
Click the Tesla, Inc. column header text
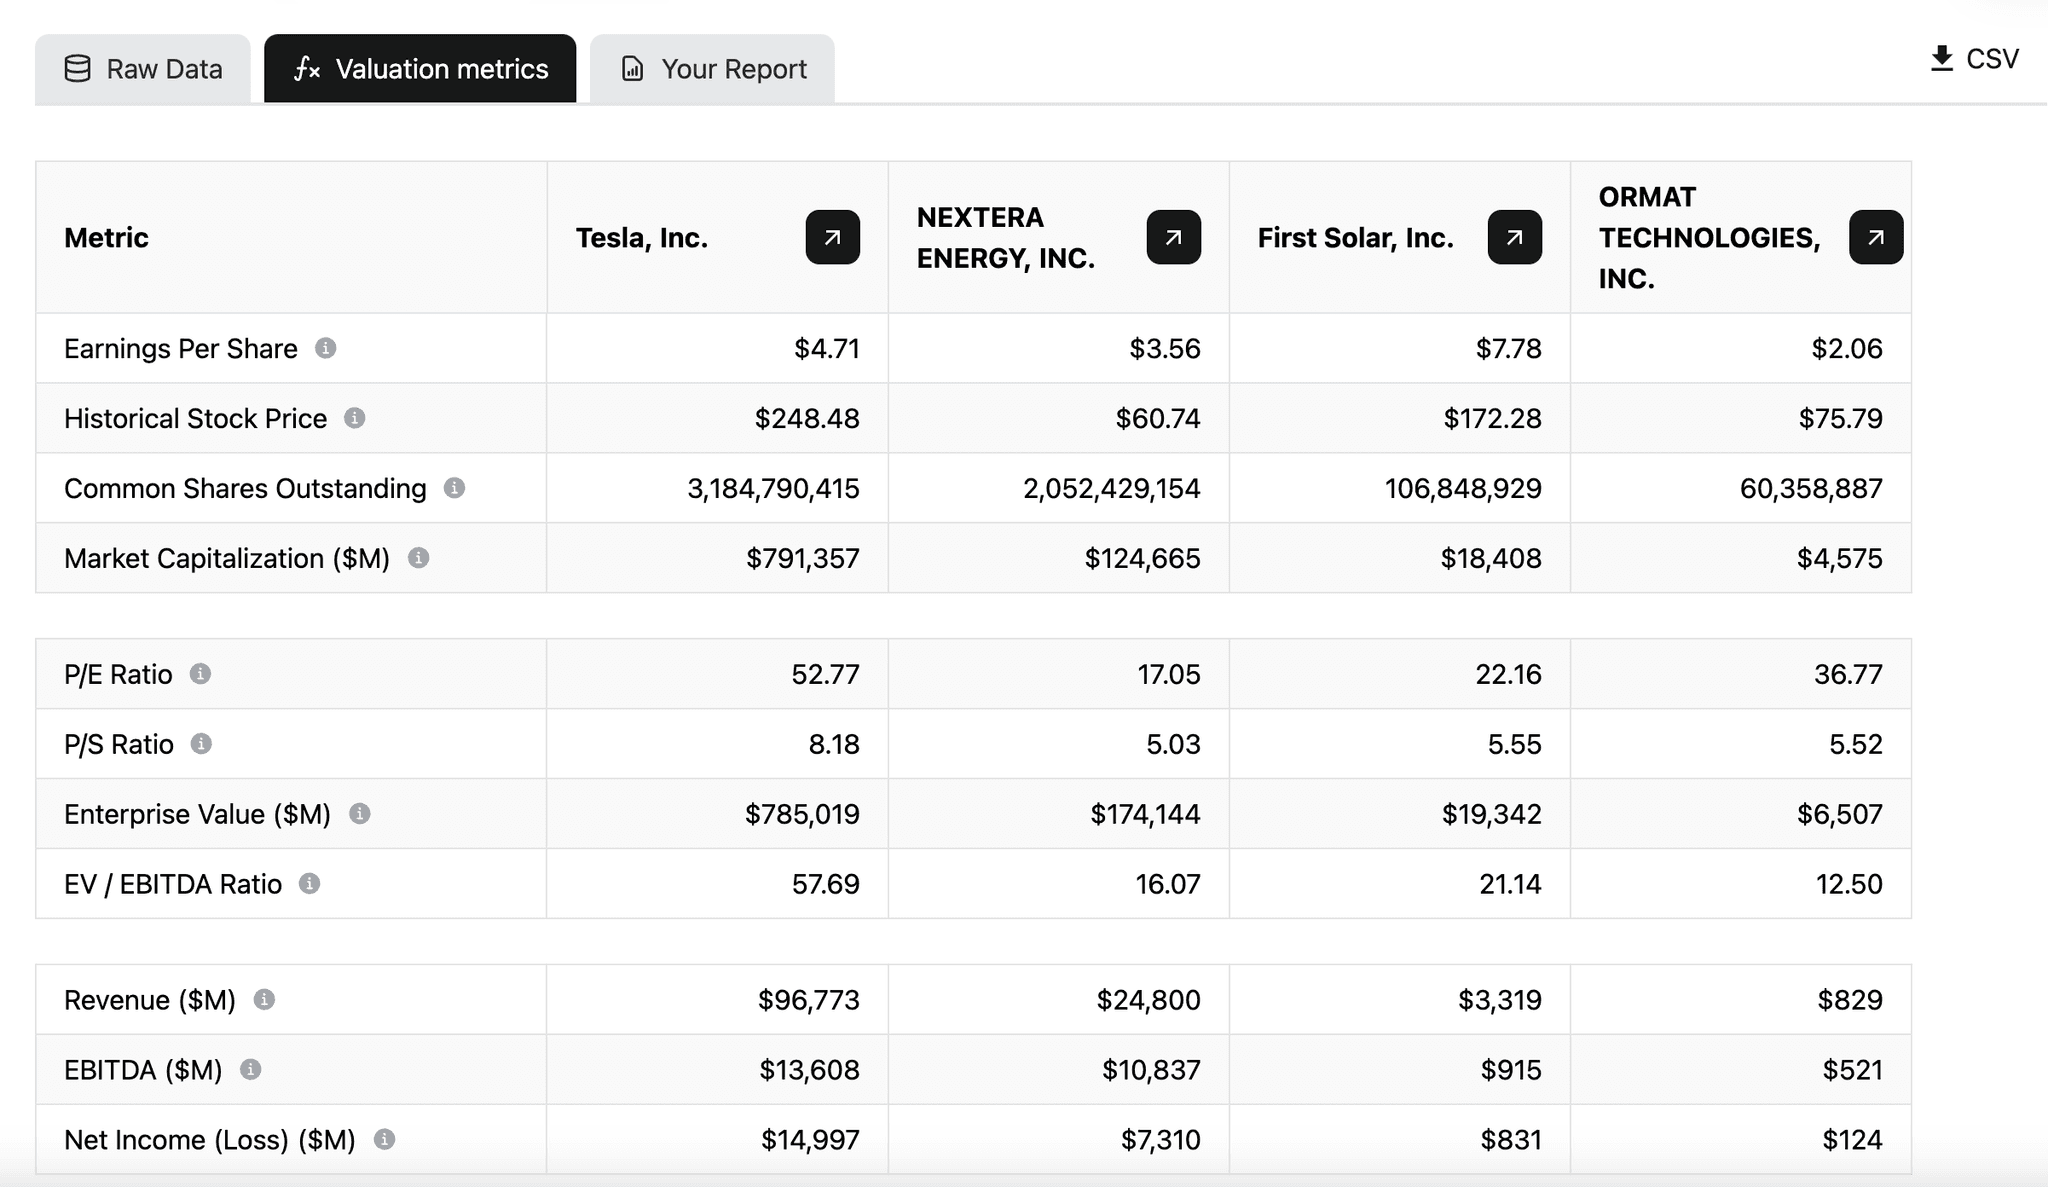(x=642, y=238)
